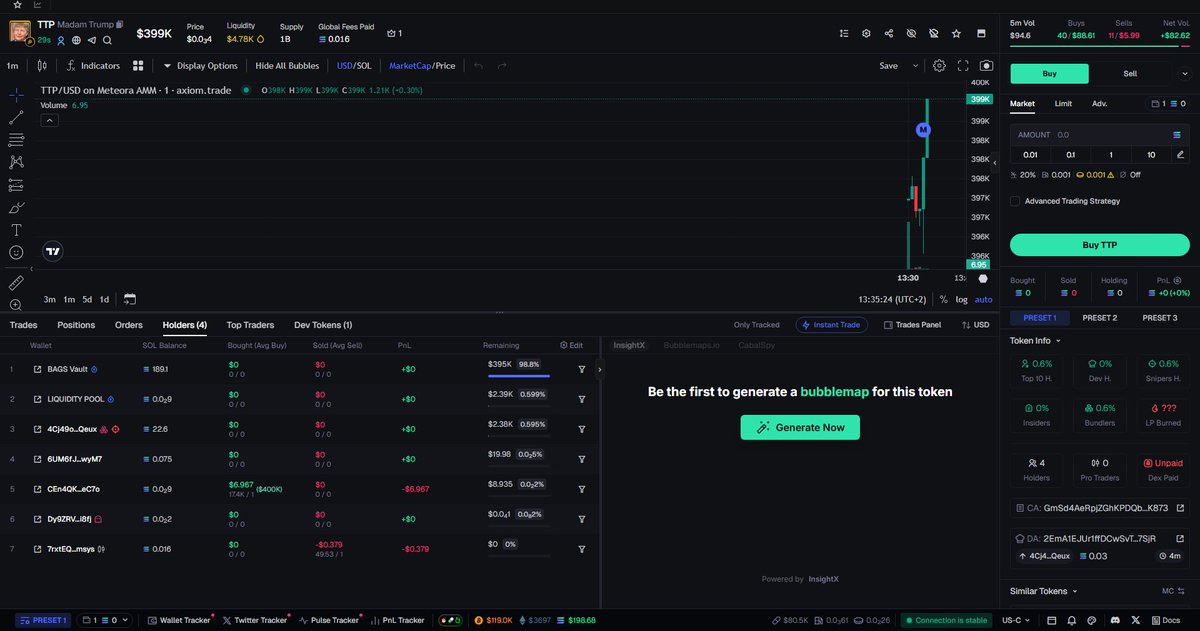Filter the BAGS Vault holder row
The image size is (1200, 631).
pos(582,369)
